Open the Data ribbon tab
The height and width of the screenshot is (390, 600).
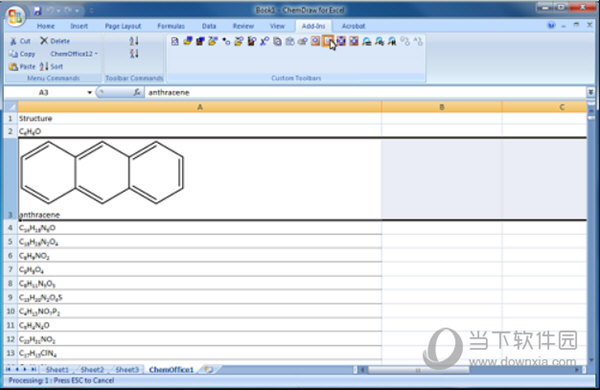click(x=209, y=26)
